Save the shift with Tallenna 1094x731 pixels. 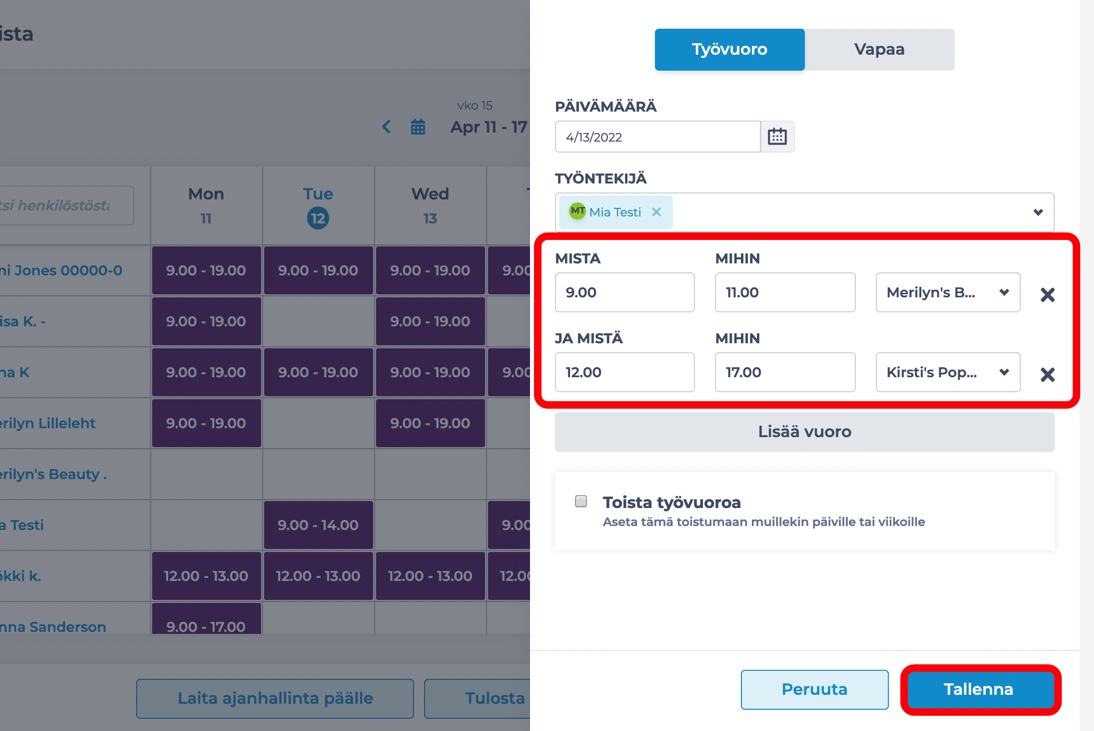pos(978,689)
